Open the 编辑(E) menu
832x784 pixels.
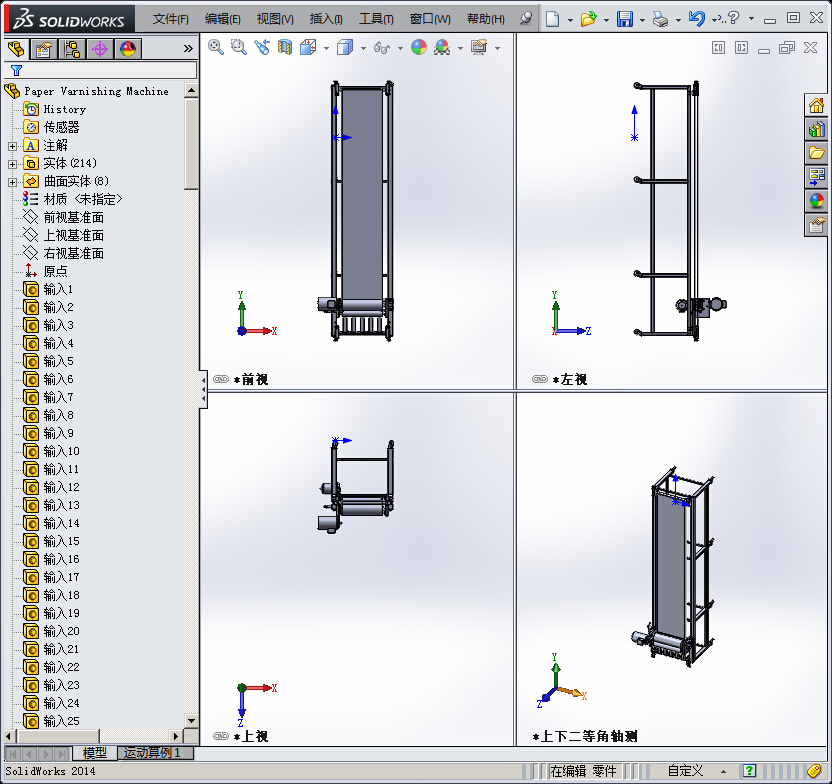click(x=222, y=19)
